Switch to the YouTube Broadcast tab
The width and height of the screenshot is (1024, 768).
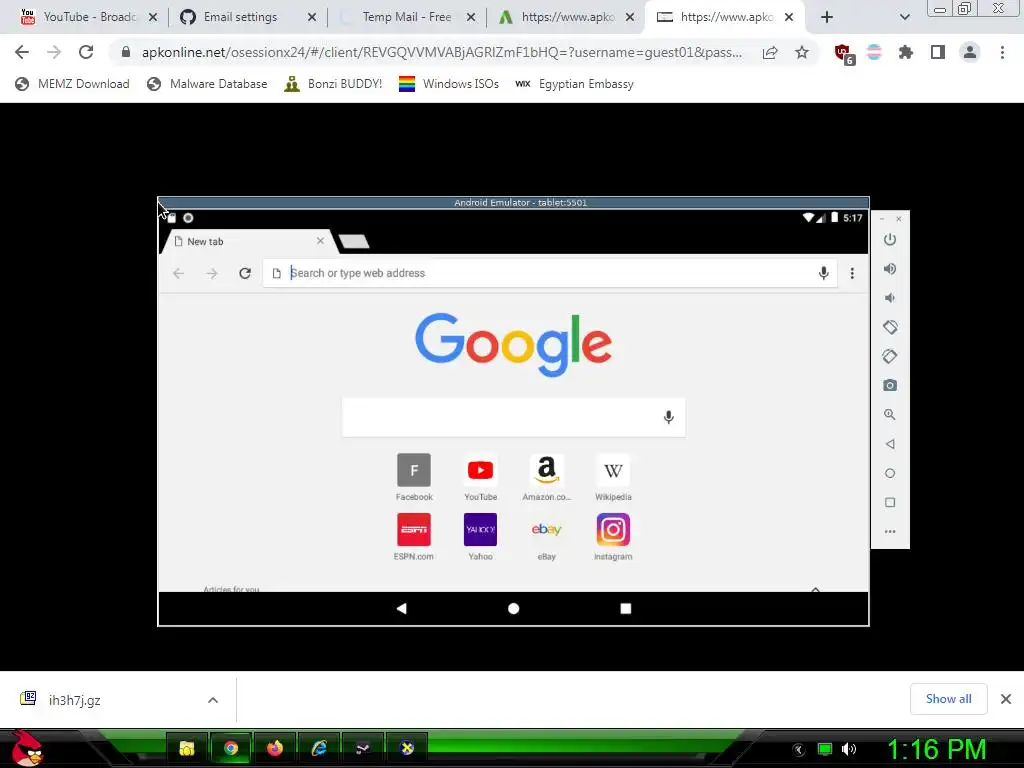click(88, 17)
